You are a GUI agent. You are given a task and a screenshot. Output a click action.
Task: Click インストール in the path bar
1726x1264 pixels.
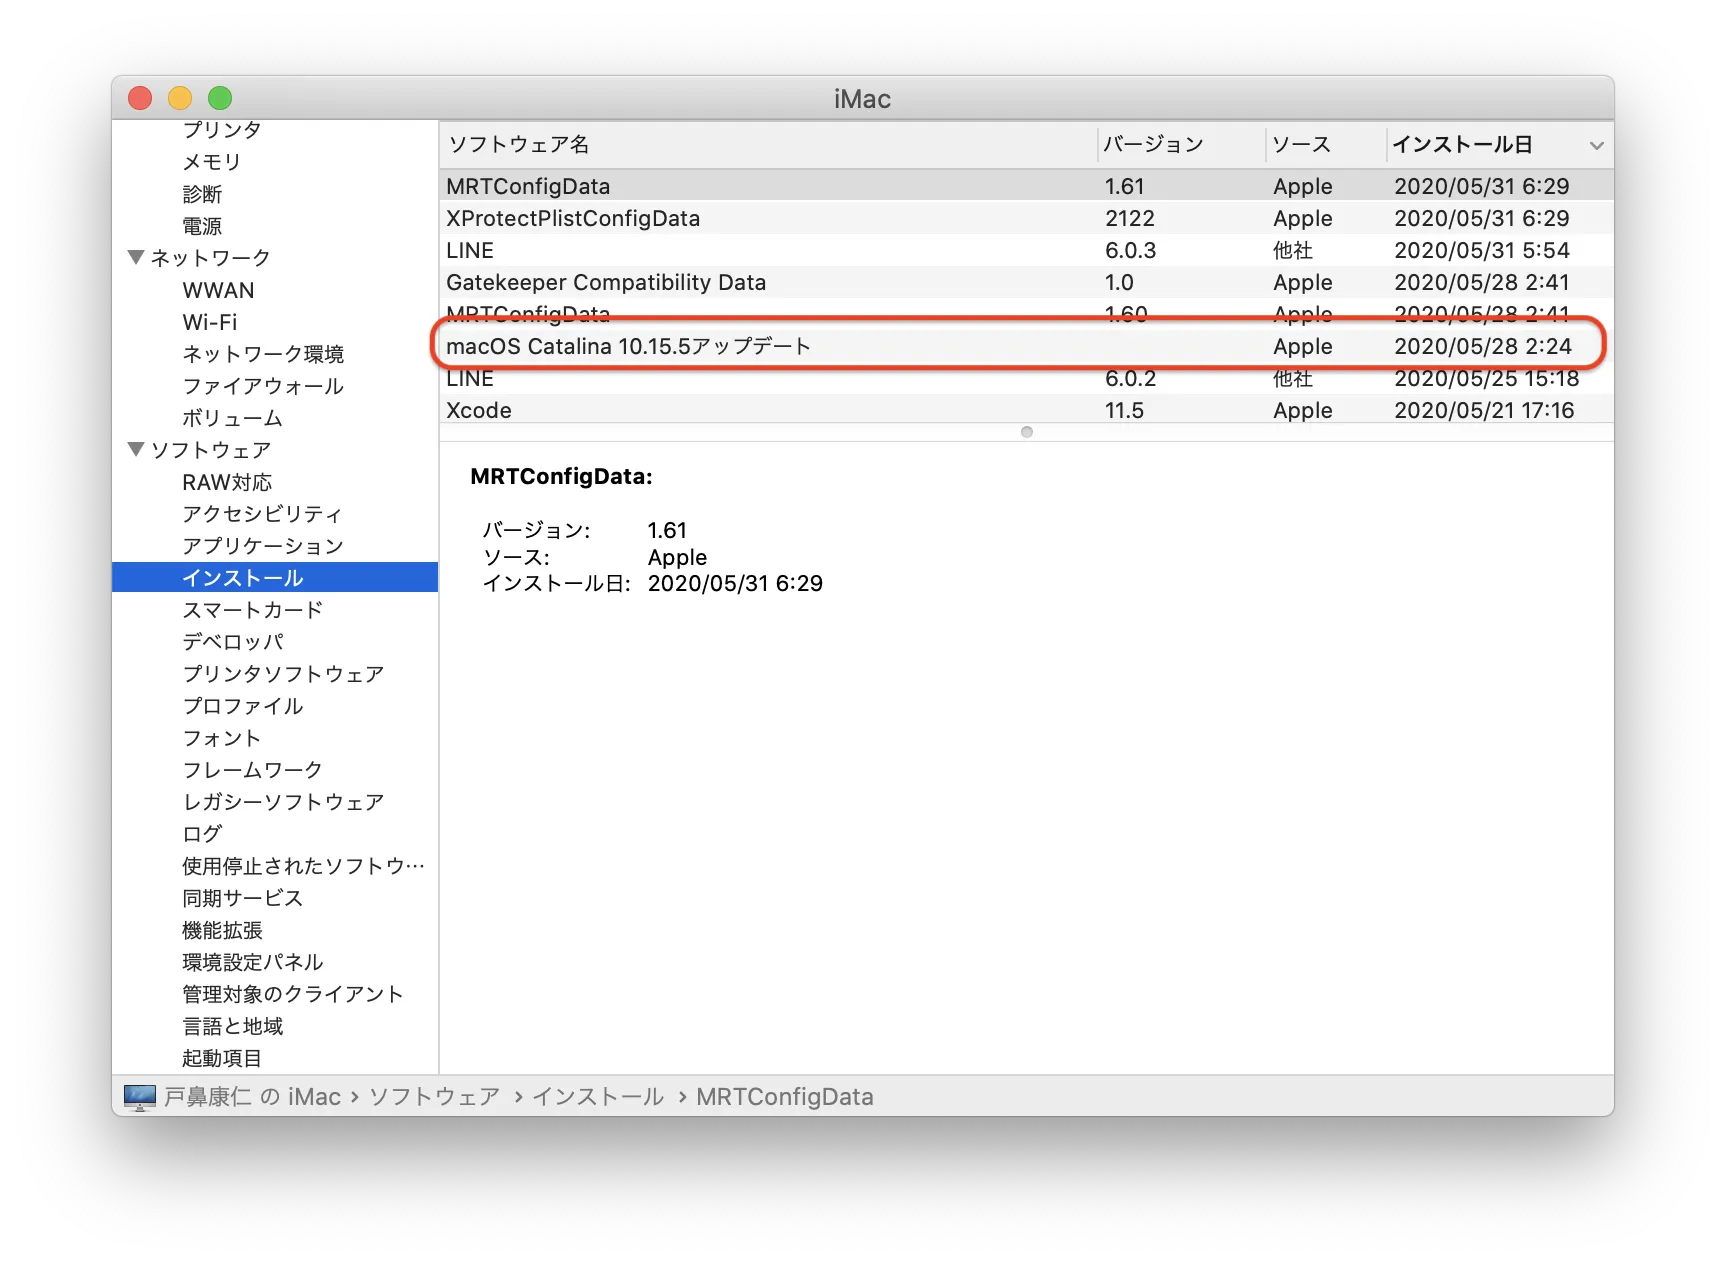pos(598,1097)
